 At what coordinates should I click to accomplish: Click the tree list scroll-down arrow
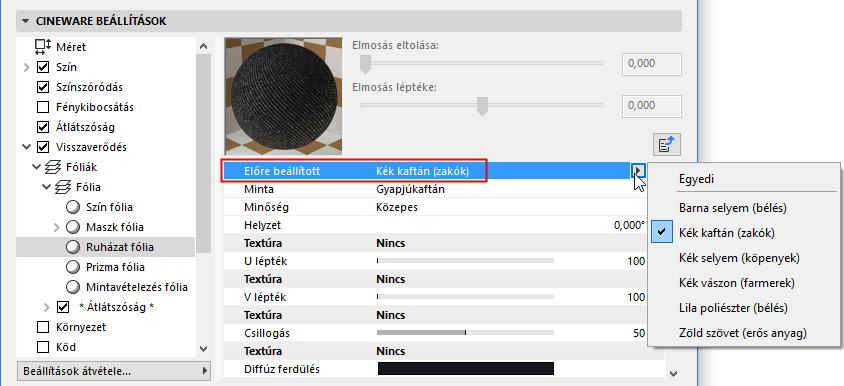(203, 349)
